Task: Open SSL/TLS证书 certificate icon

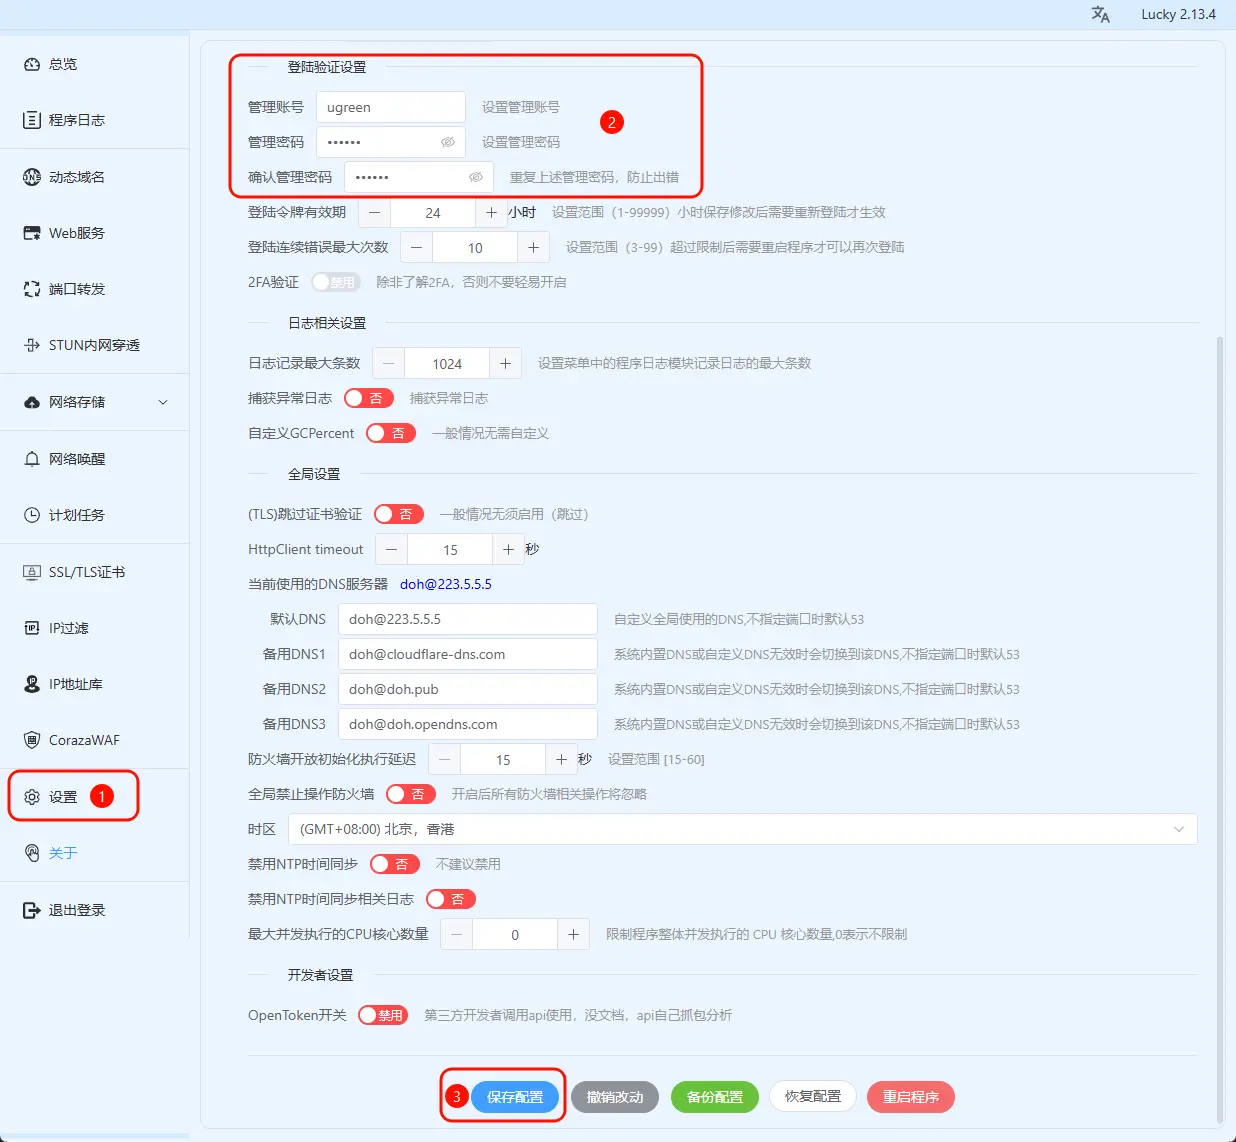Action: coord(32,572)
